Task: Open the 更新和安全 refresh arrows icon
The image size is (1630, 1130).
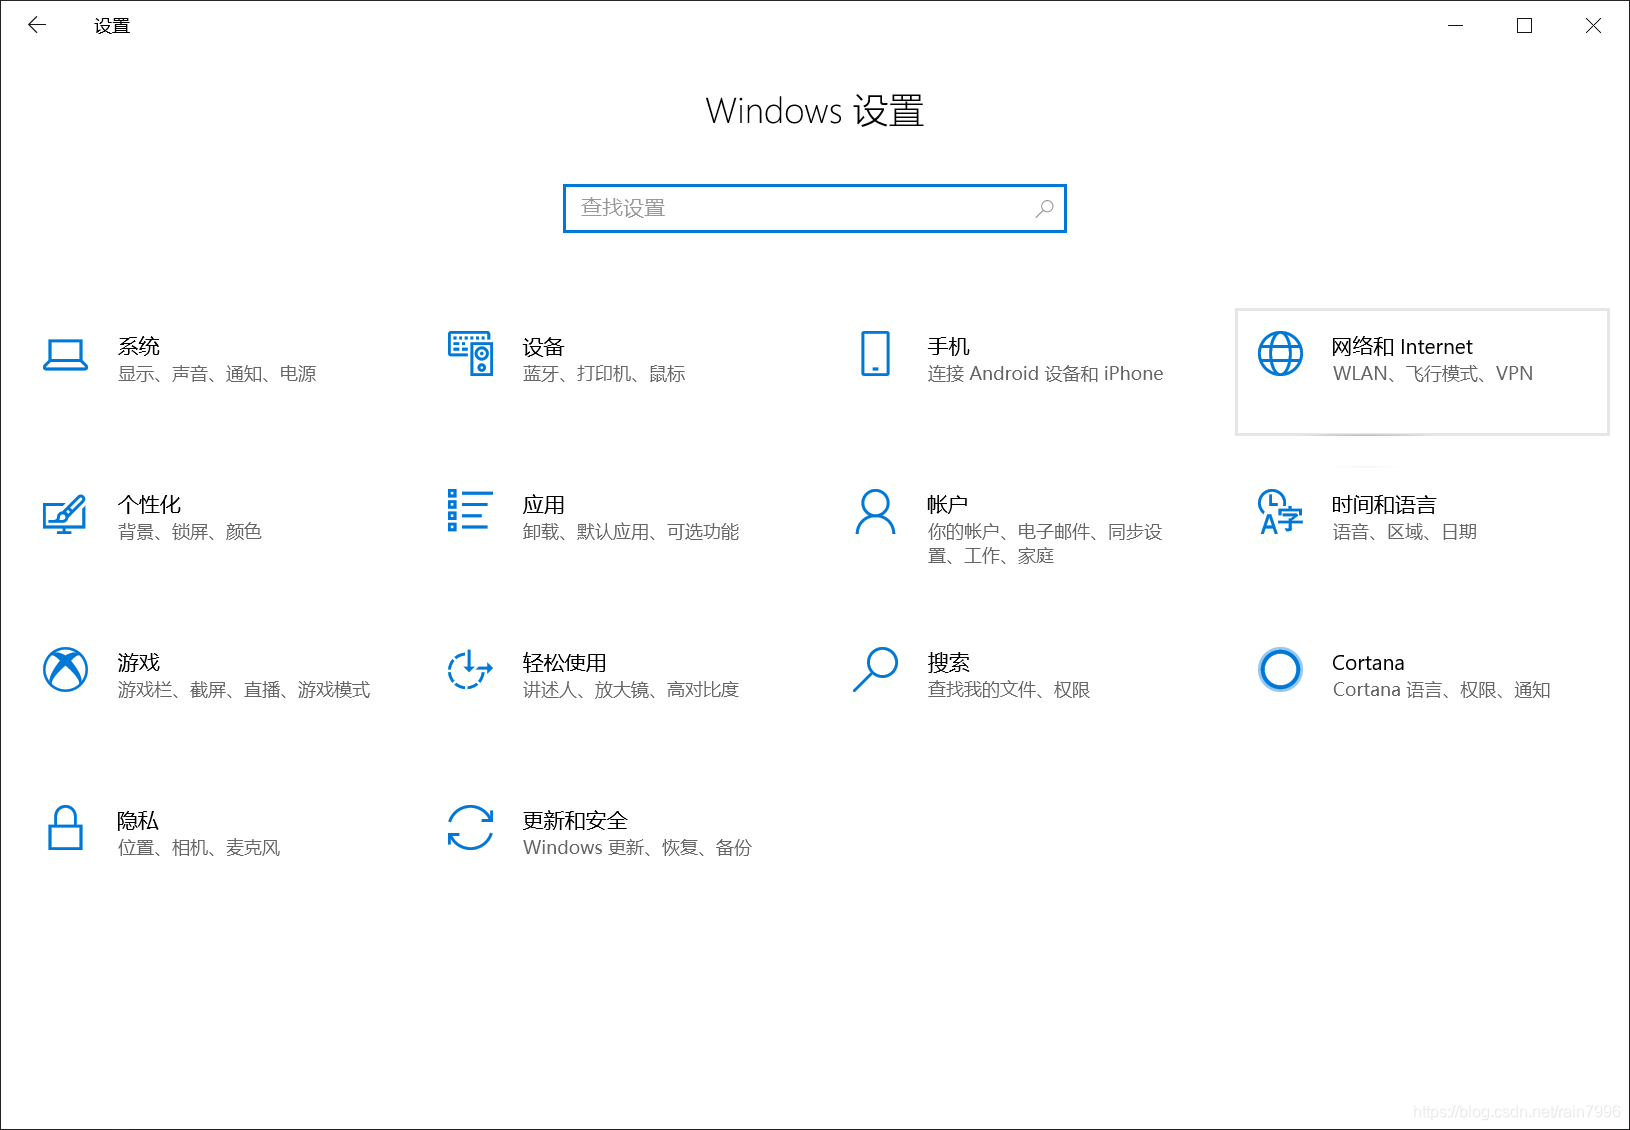Action: pyautogui.click(x=470, y=828)
